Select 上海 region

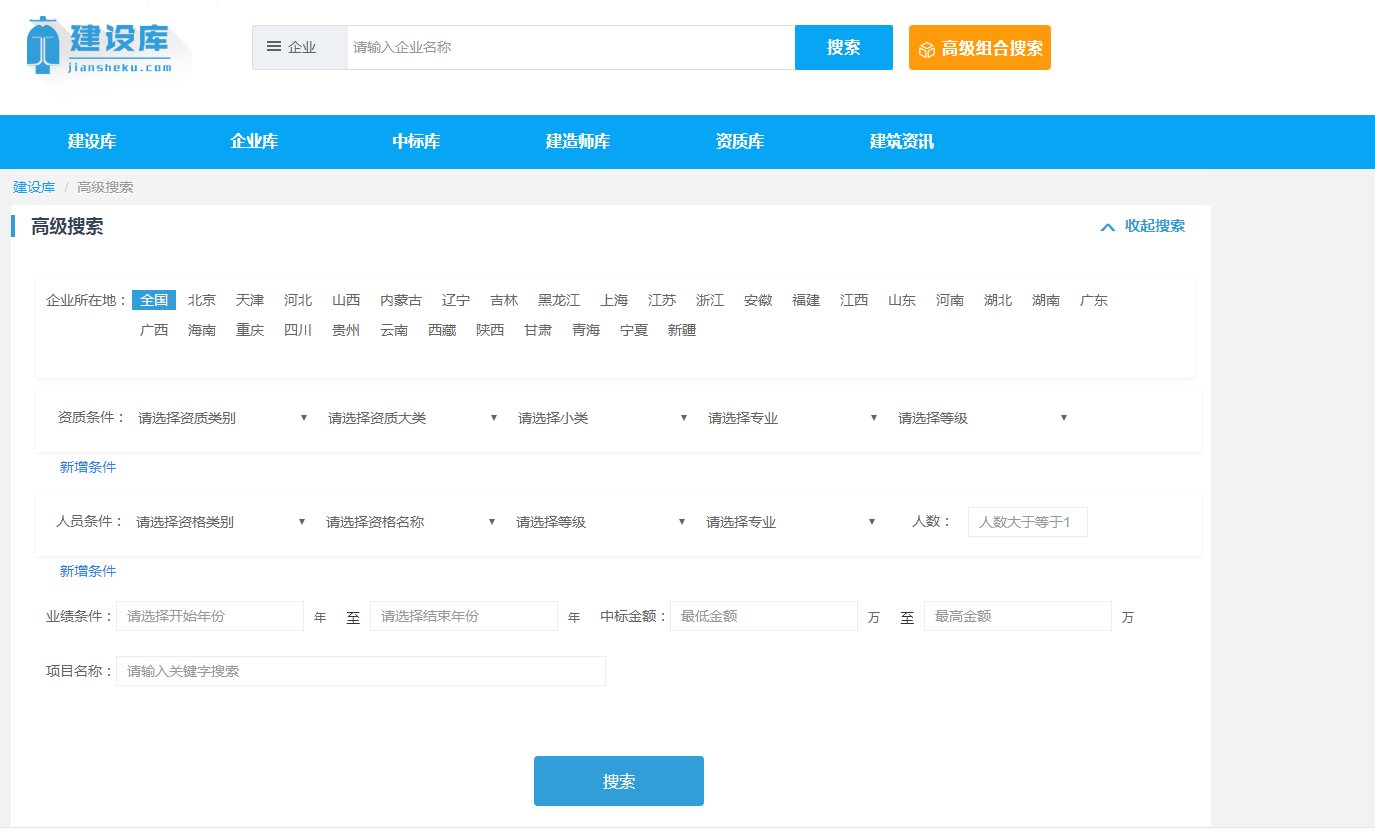click(x=614, y=300)
